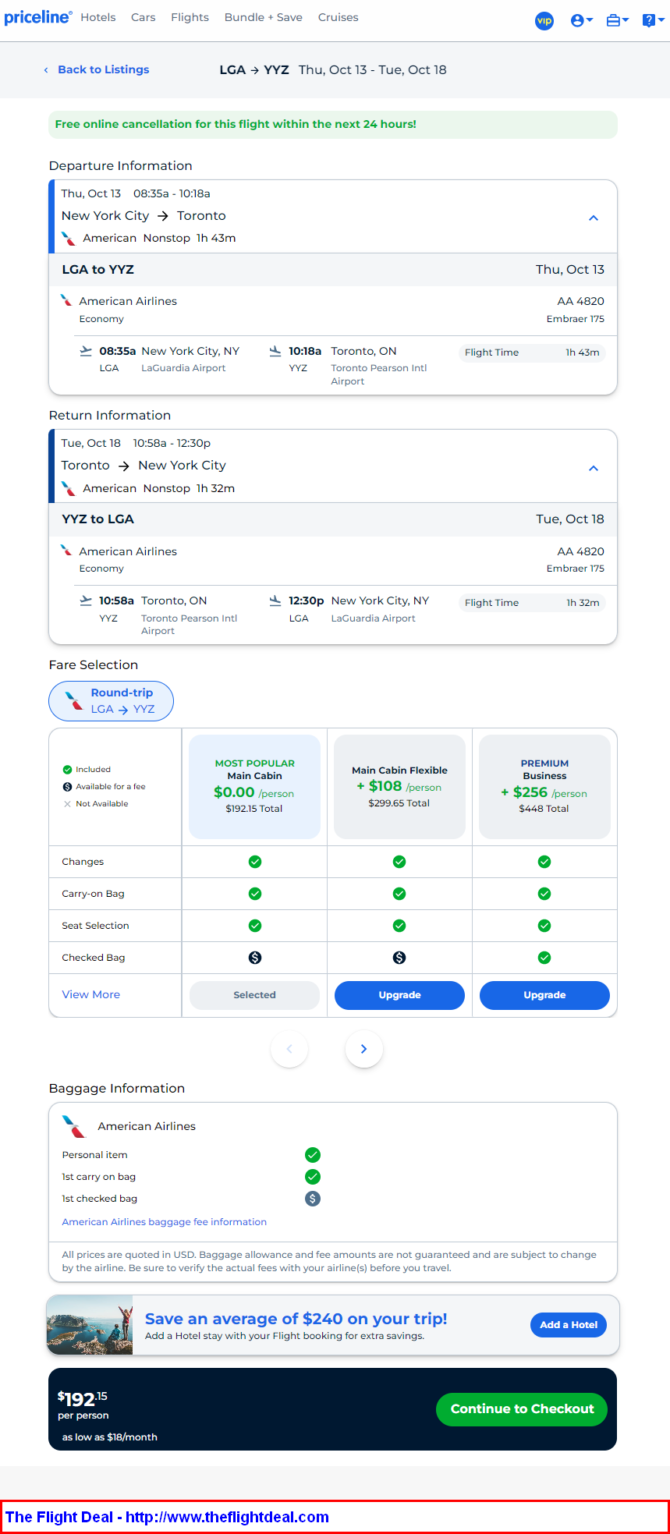Open the help question mark menu
This screenshot has height=1534, width=670.
click(652, 20)
